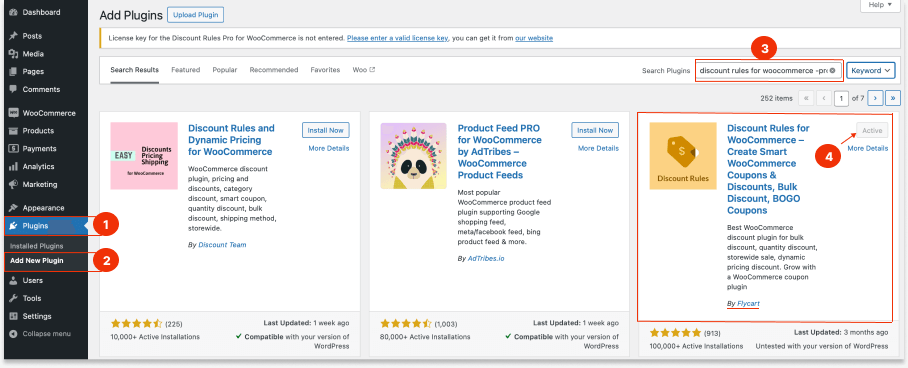The height and width of the screenshot is (368, 908).
Task: Click the pink Easy Discounts plugin thumbnail
Action: [x=144, y=155]
